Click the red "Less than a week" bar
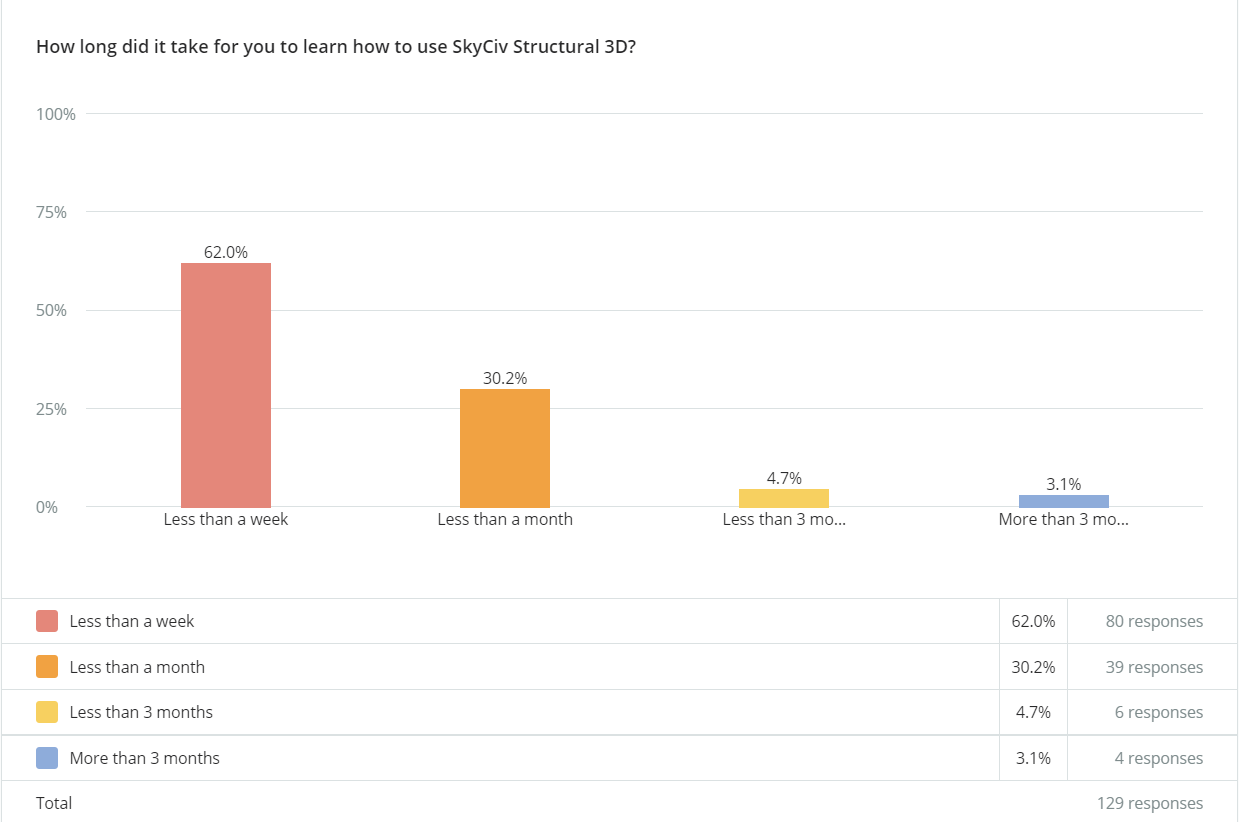 226,385
